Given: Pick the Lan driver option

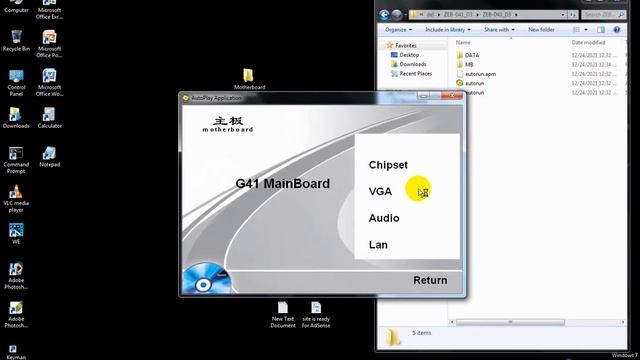Looking at the screenshot, I should pyautogui.click(x=378, y=244).
